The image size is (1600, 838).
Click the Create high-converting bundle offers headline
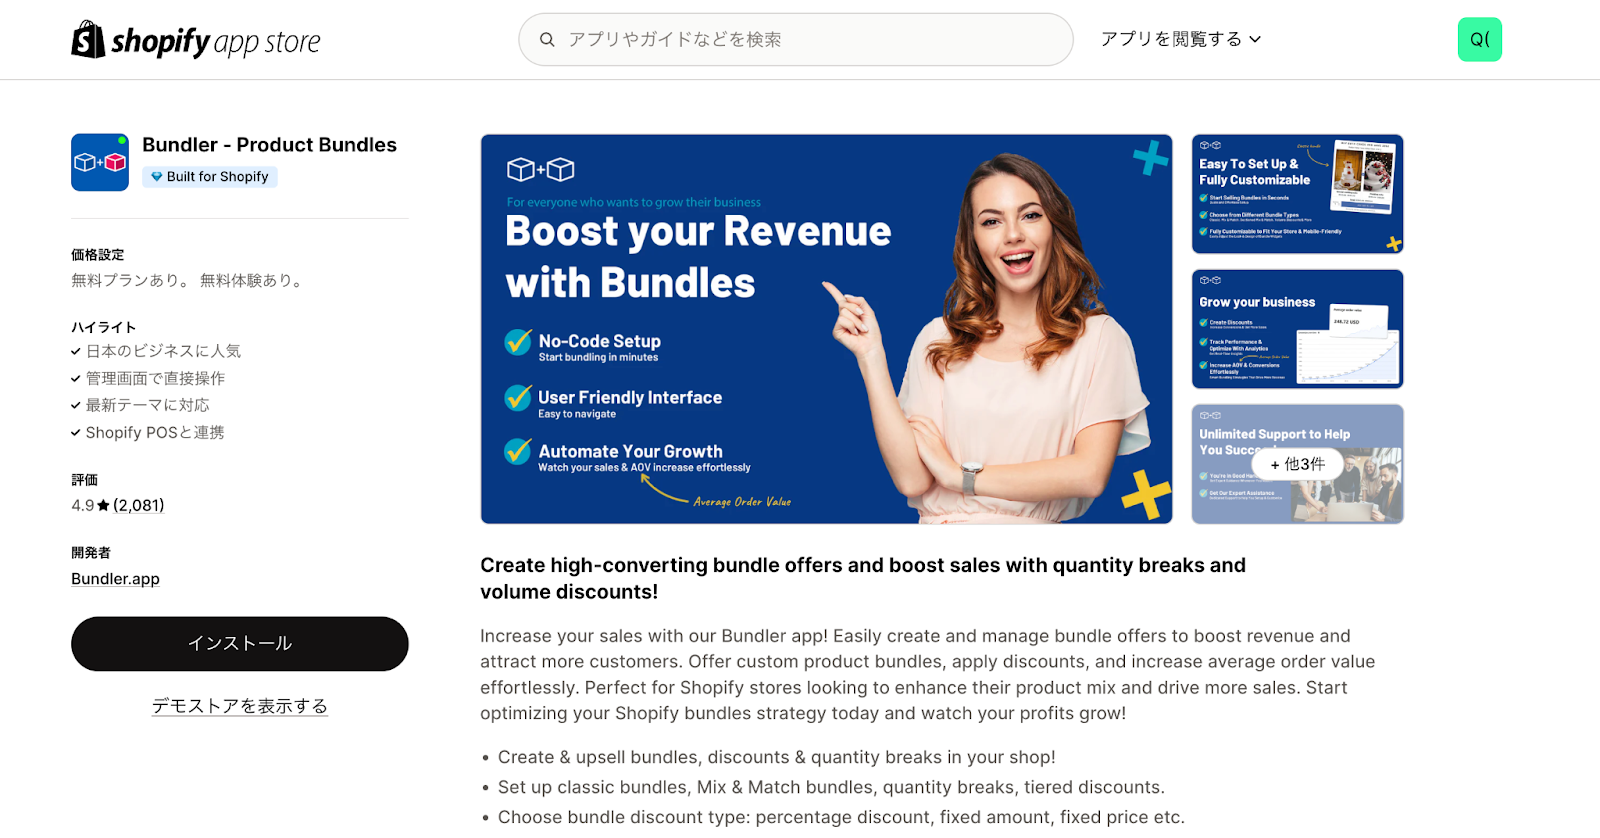[x=863, y=578]
